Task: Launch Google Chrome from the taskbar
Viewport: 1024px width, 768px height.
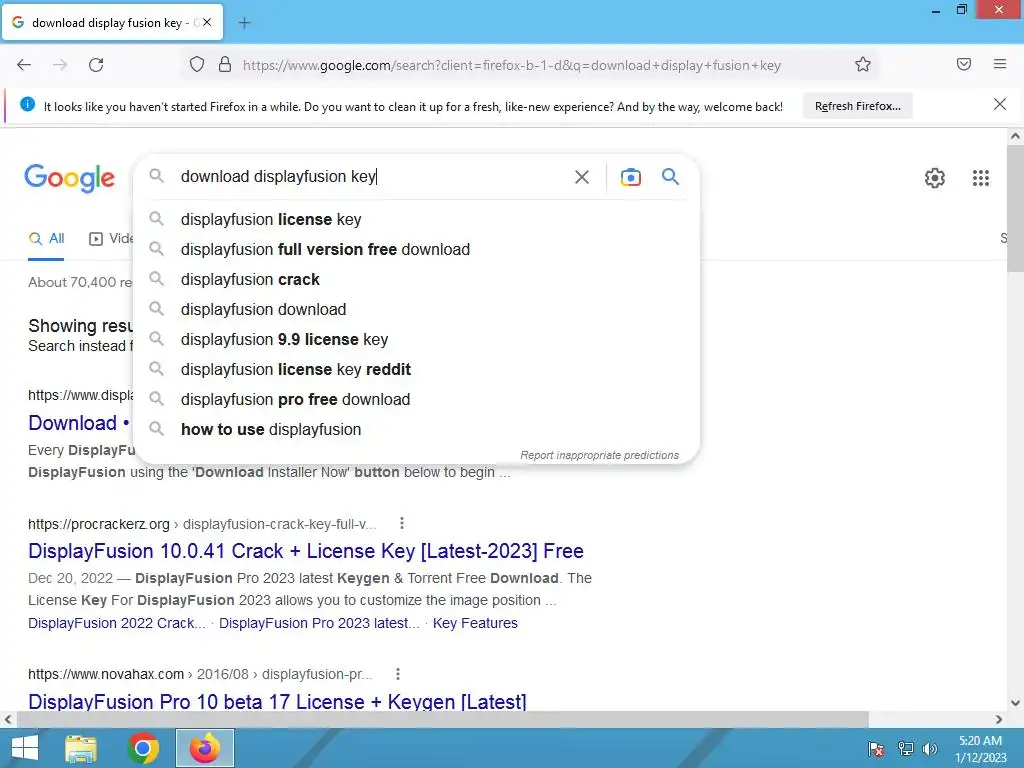Action: tap(143, 748)
